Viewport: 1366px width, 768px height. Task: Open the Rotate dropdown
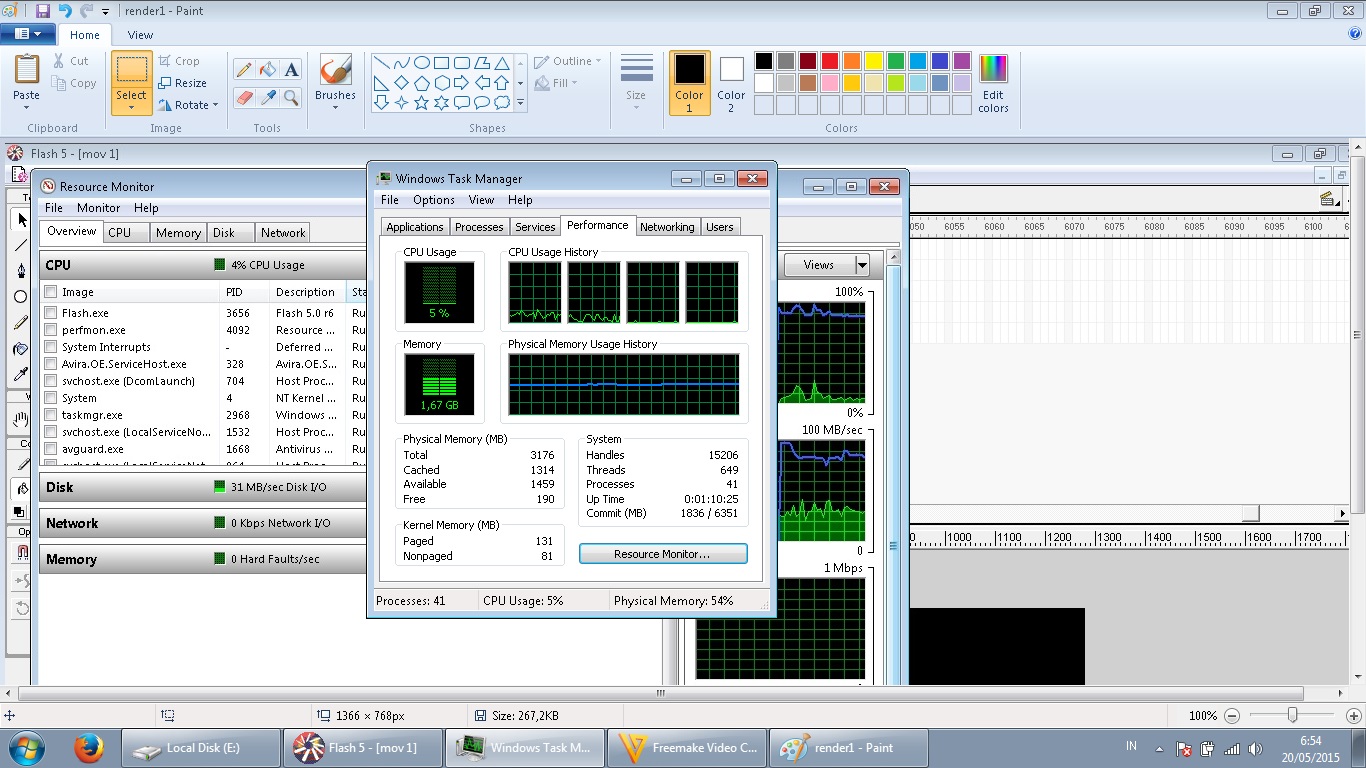pyautogui.click(x=215, y=105)
